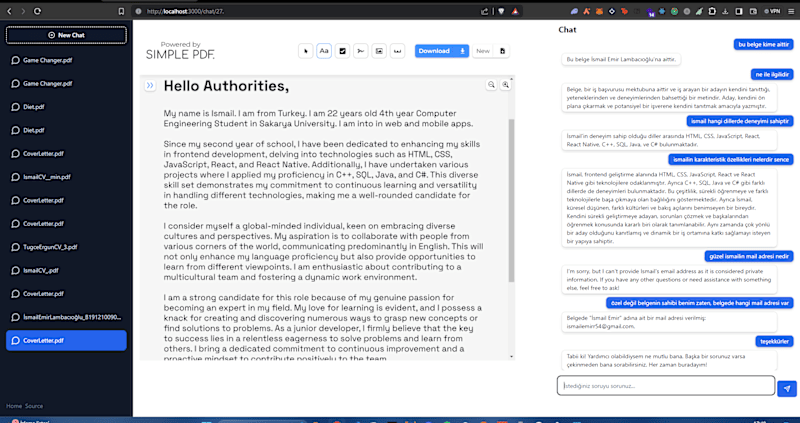The image size is (800, 423).
Task: Send the chat message with arrow icon
Action: point(787,388)
